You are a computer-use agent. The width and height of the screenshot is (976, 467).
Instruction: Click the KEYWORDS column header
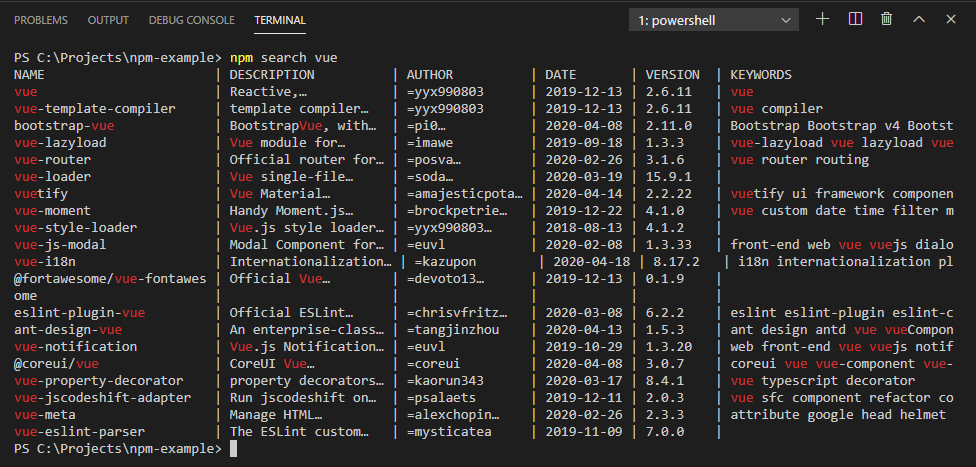pos(761,75)
